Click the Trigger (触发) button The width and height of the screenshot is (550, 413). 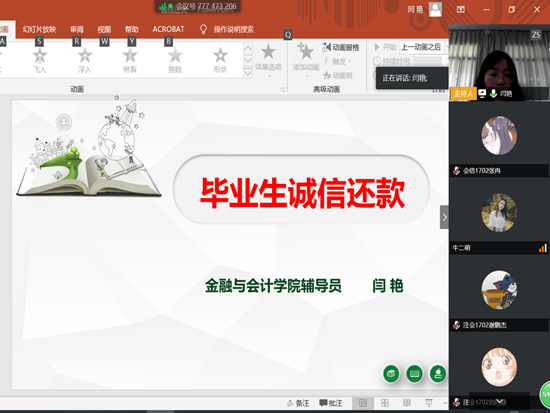pyautogui.click(x=337, y=62)
